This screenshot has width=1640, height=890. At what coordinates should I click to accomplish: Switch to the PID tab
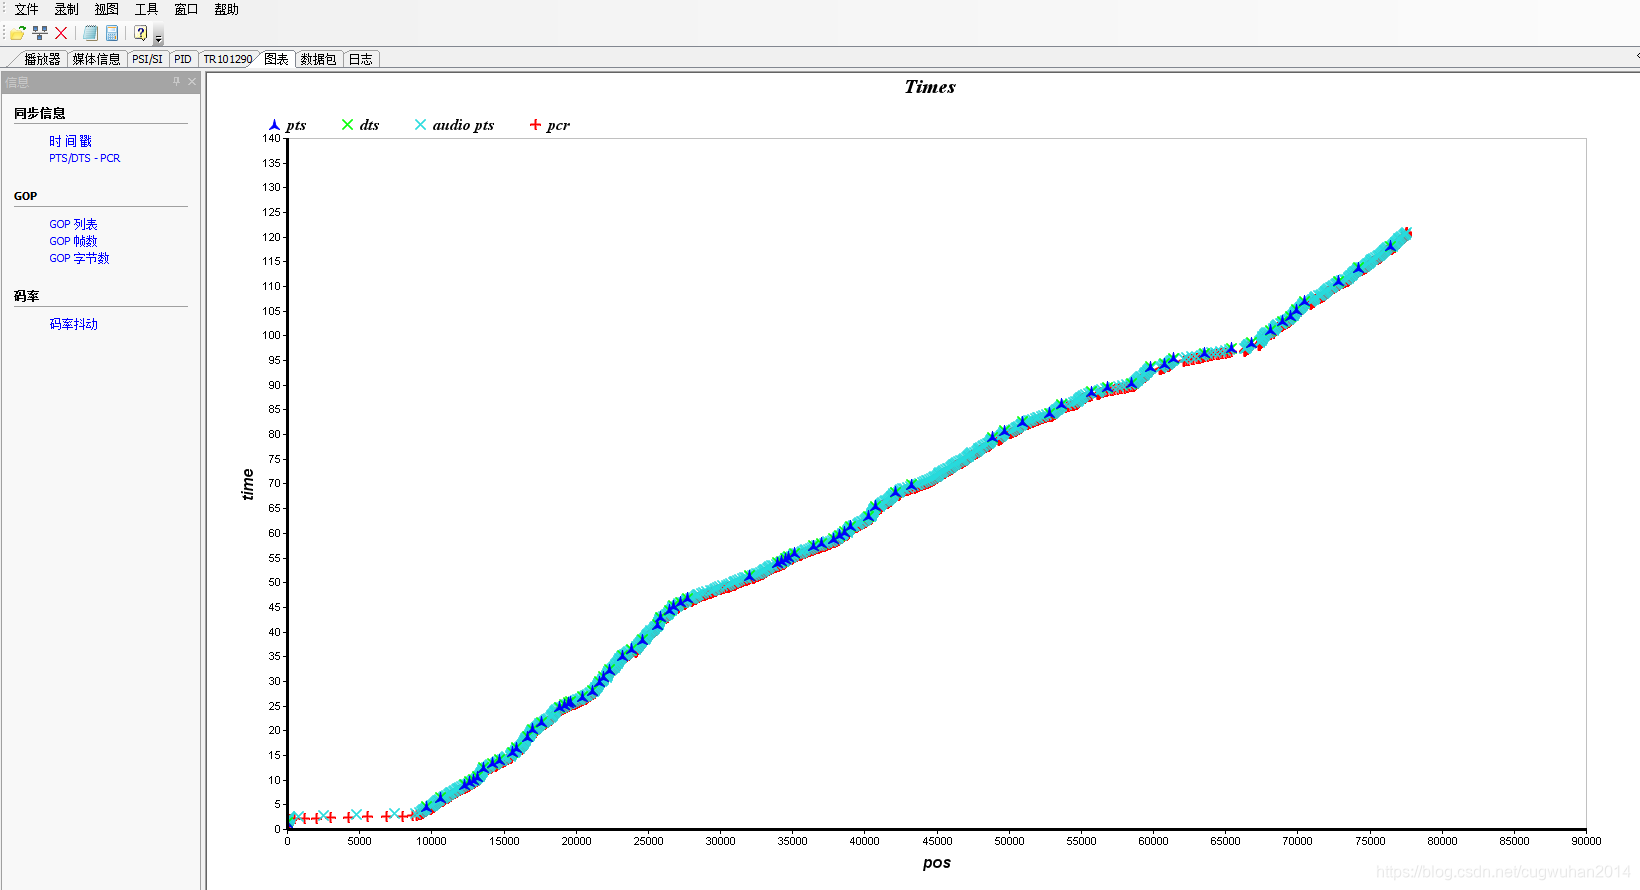(x=182, y=59)
